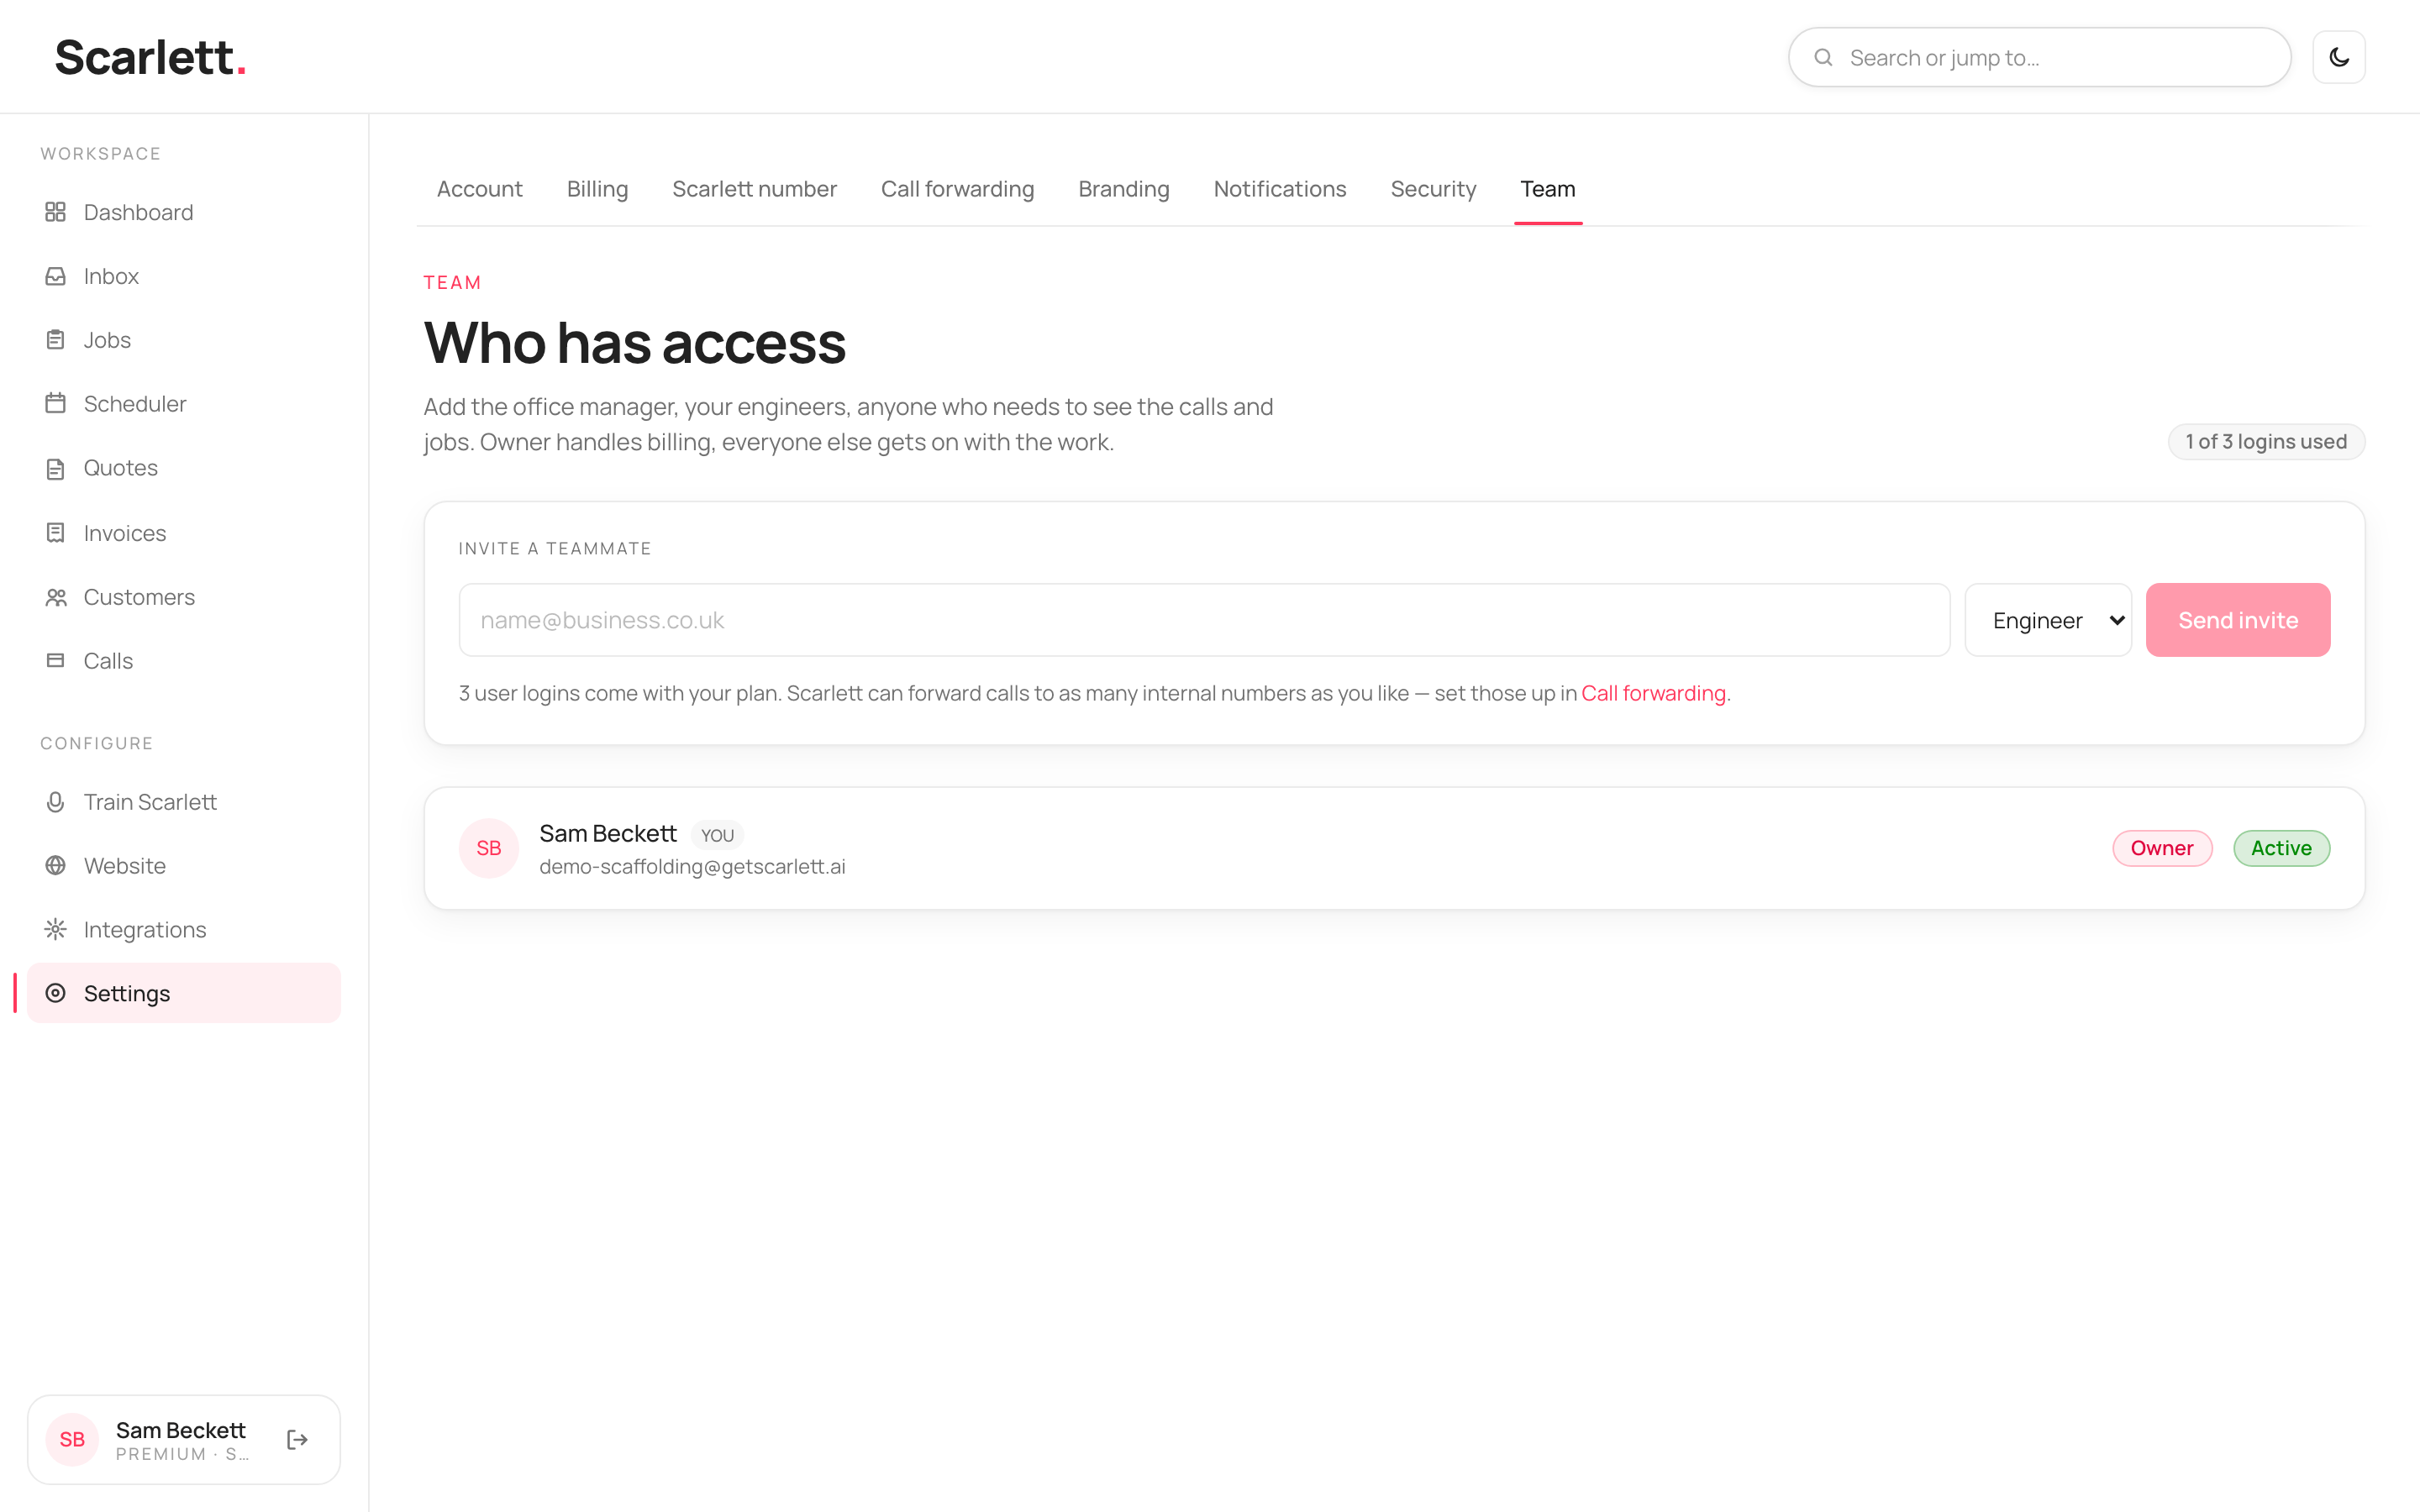This screenshot has width=2420, height=1512.
Task: Click SB avatar in team member row
Action: [489, 848]
